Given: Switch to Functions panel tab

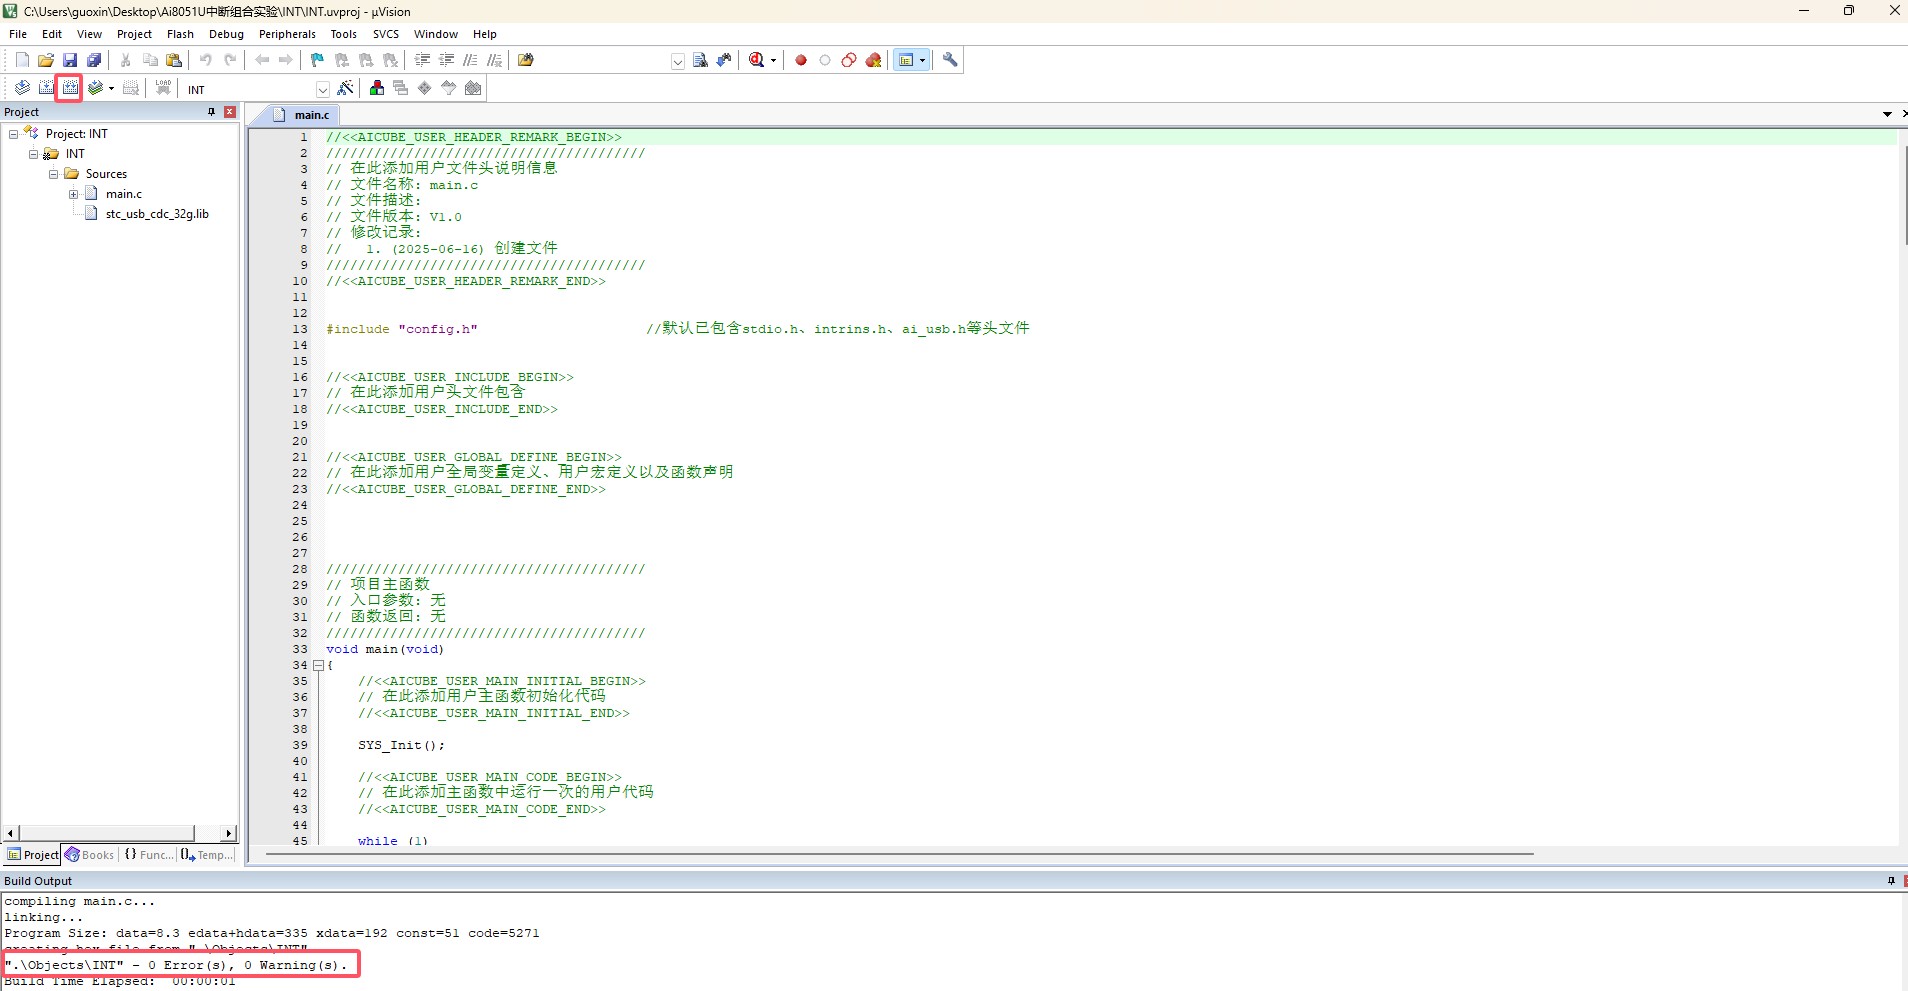Looking at the screenshot, I should click(x=148, y=855).
